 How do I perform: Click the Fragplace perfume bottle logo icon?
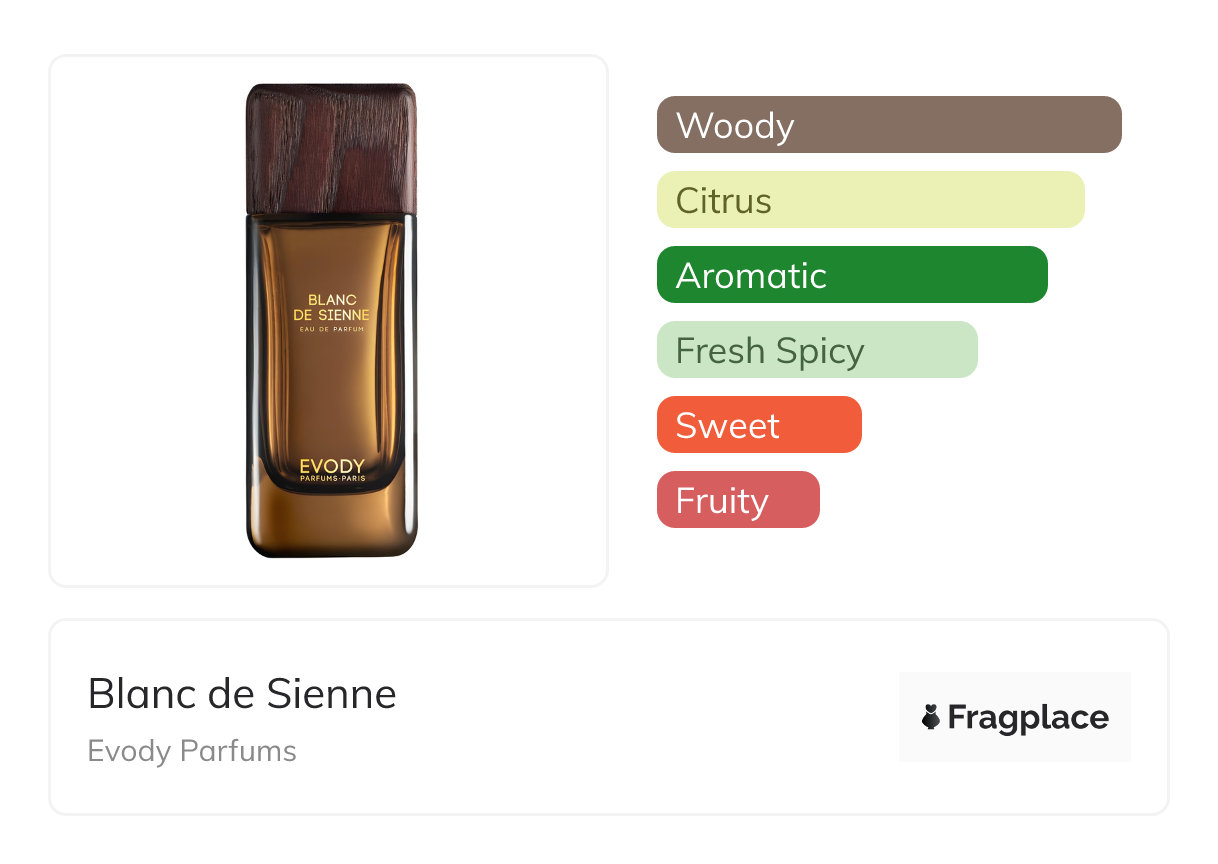point(931,717)
